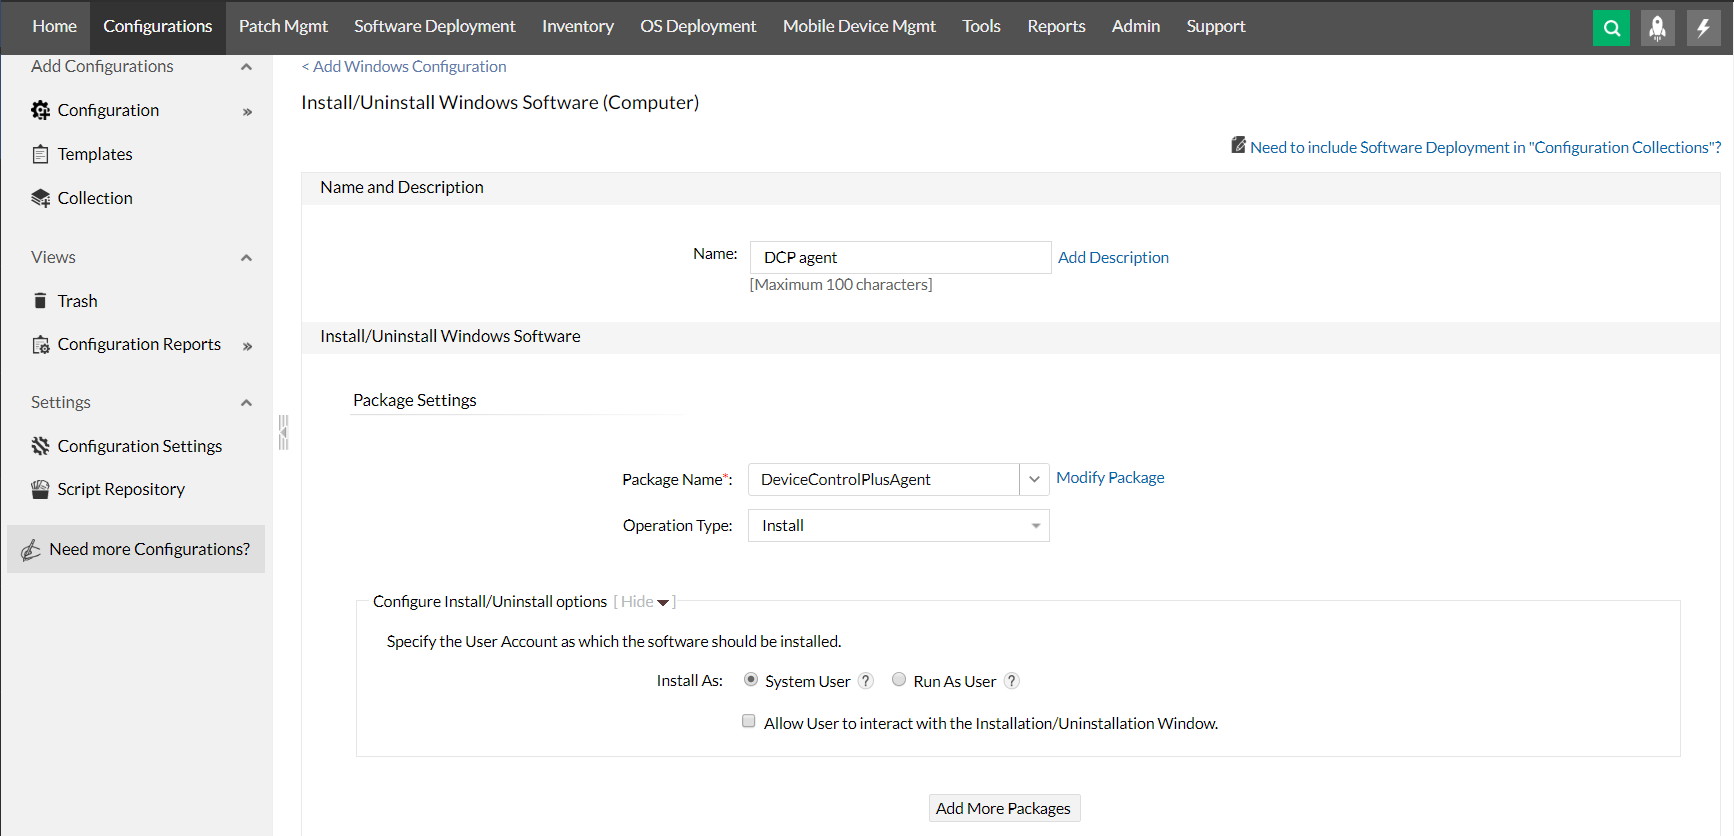Open the Package Name dropdown
The image size is (1734, 836).
[1034, 479]
